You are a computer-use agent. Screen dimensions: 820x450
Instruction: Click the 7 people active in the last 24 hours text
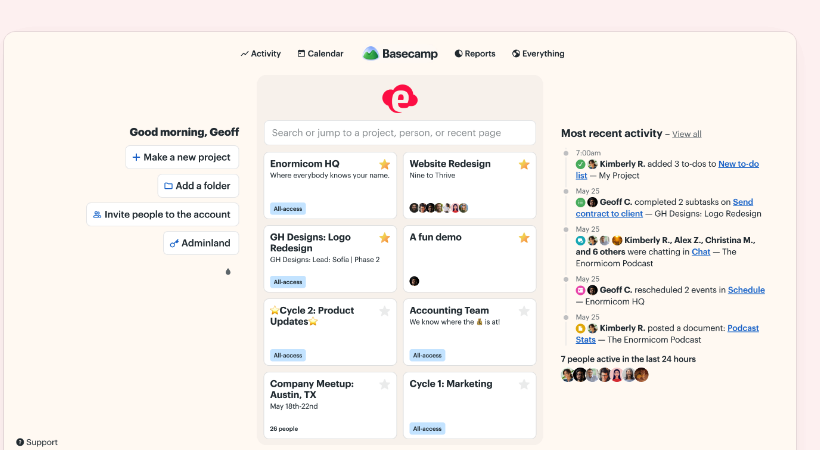pos(628,359)
